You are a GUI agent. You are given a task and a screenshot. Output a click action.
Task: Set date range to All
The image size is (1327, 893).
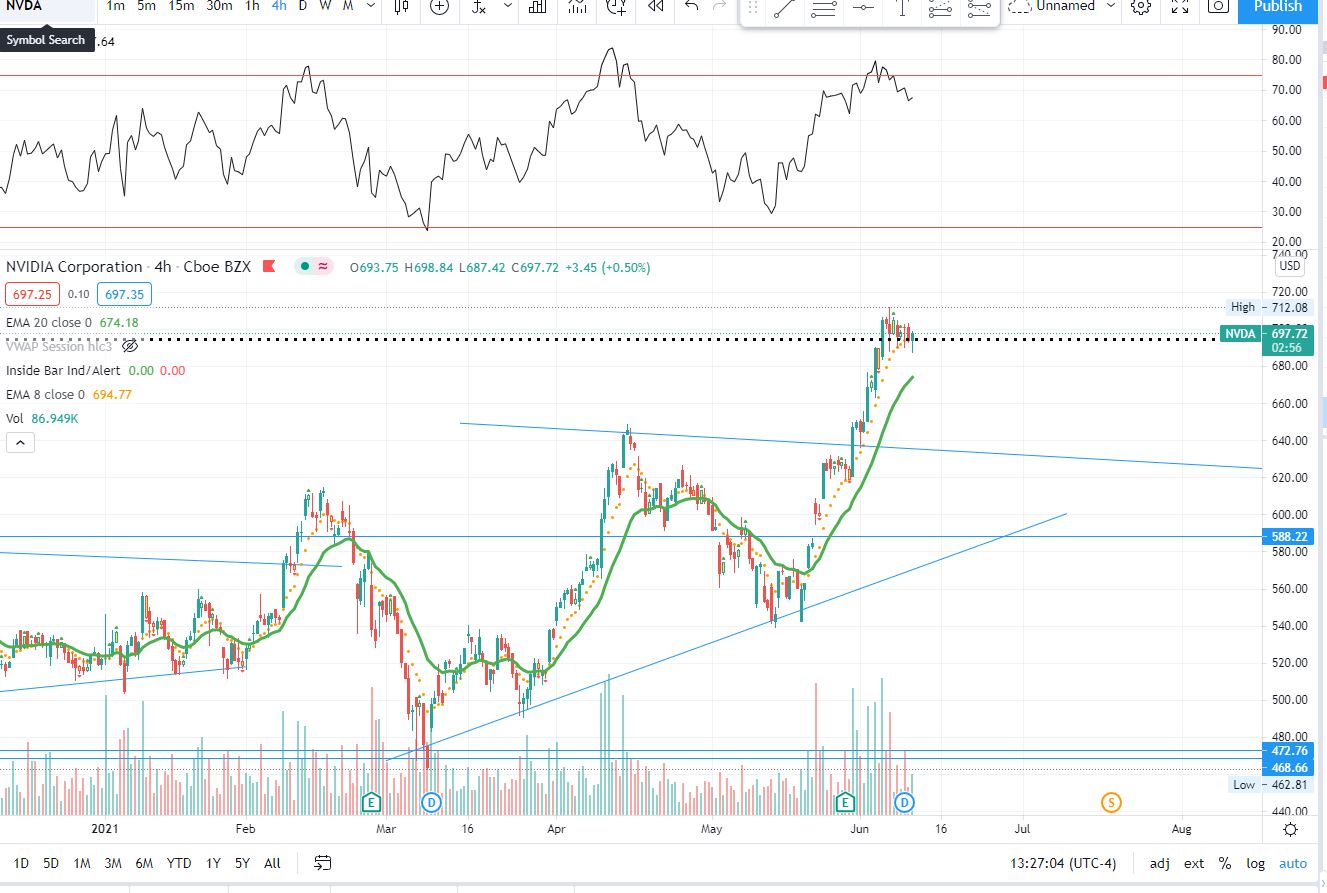[272, 863]
